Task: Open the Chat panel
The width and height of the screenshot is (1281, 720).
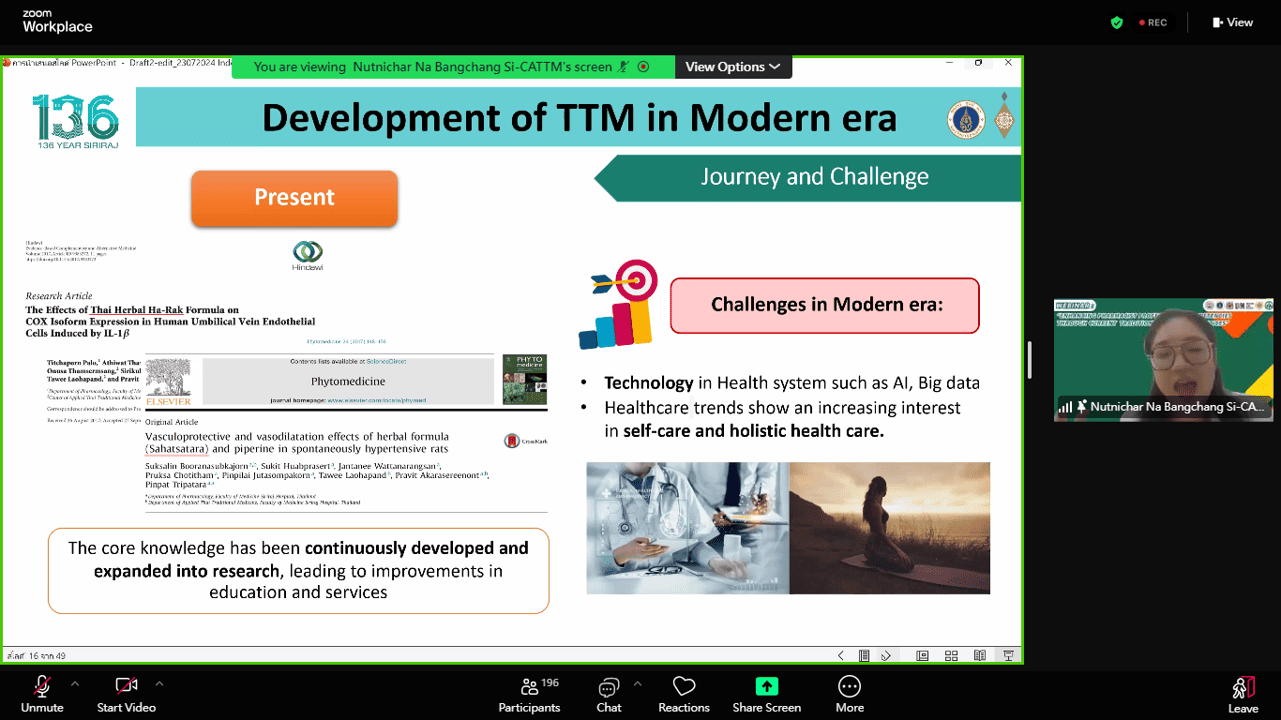Action: pyautogui.click(x=608, y=693)
